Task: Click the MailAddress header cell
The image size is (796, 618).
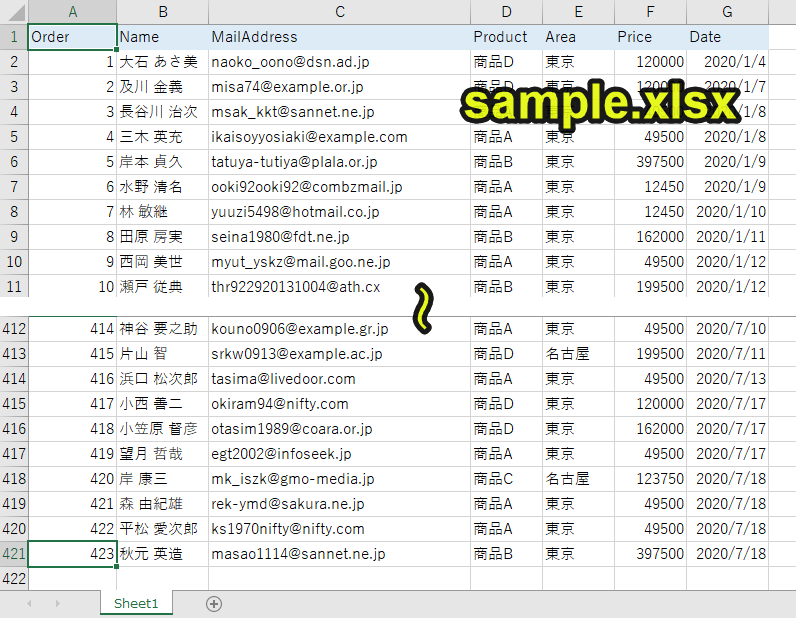Action: [340, 37]
